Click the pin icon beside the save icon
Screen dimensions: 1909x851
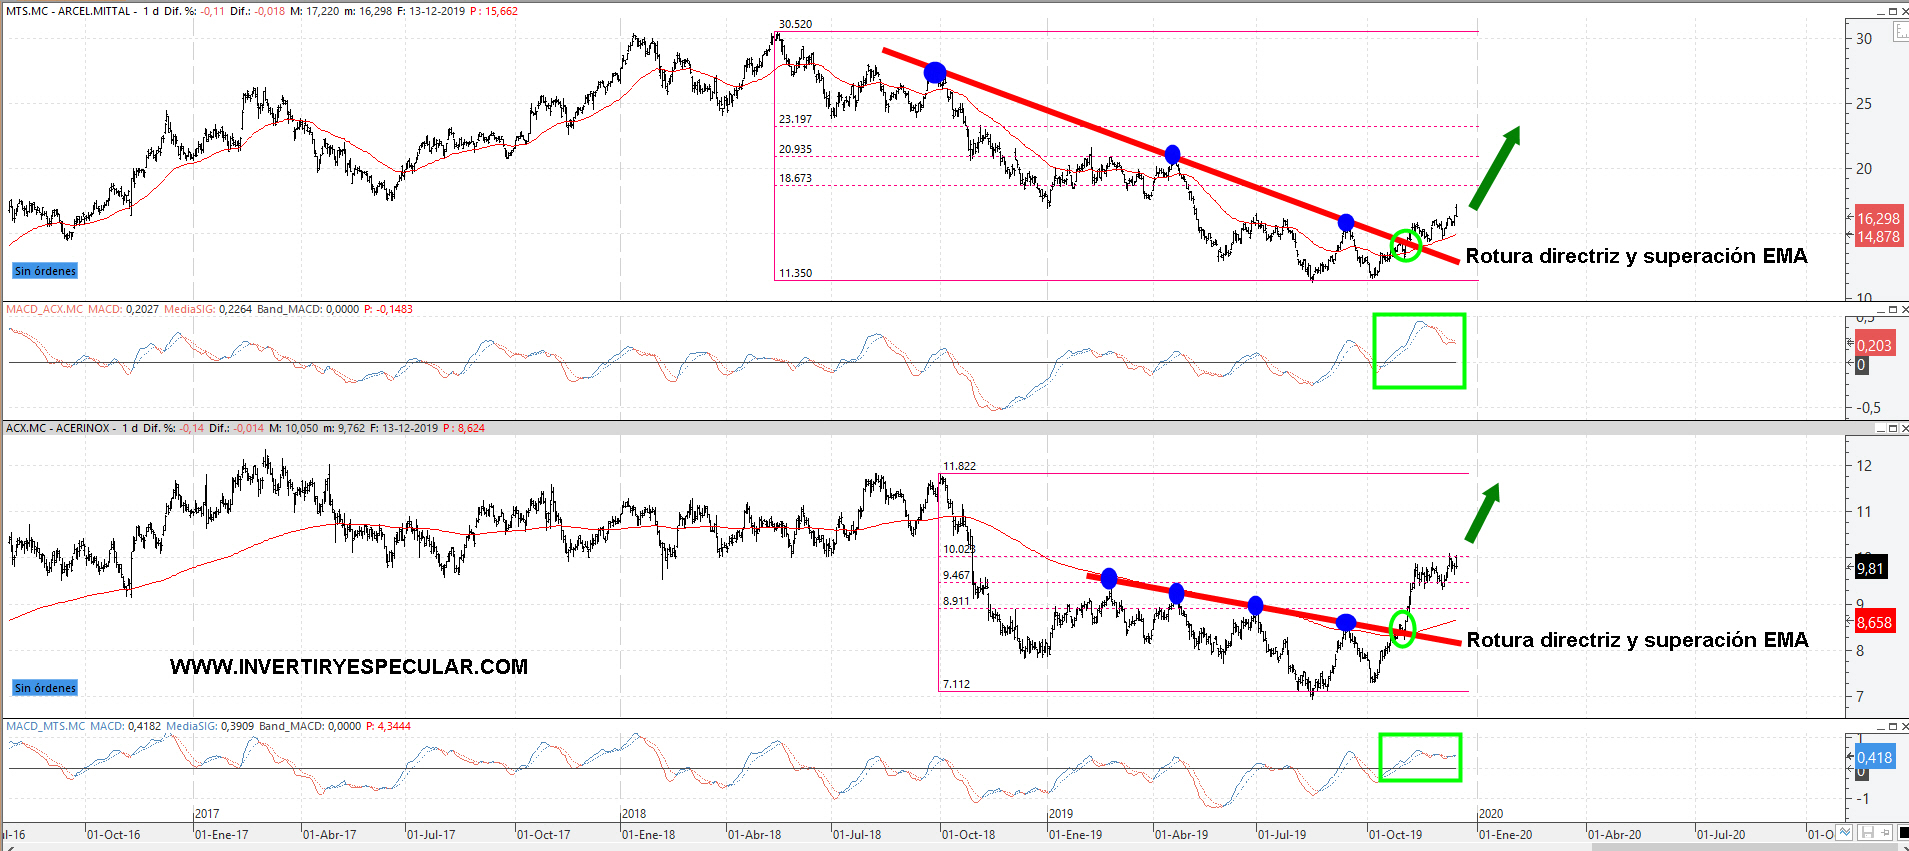(1885, 833)
